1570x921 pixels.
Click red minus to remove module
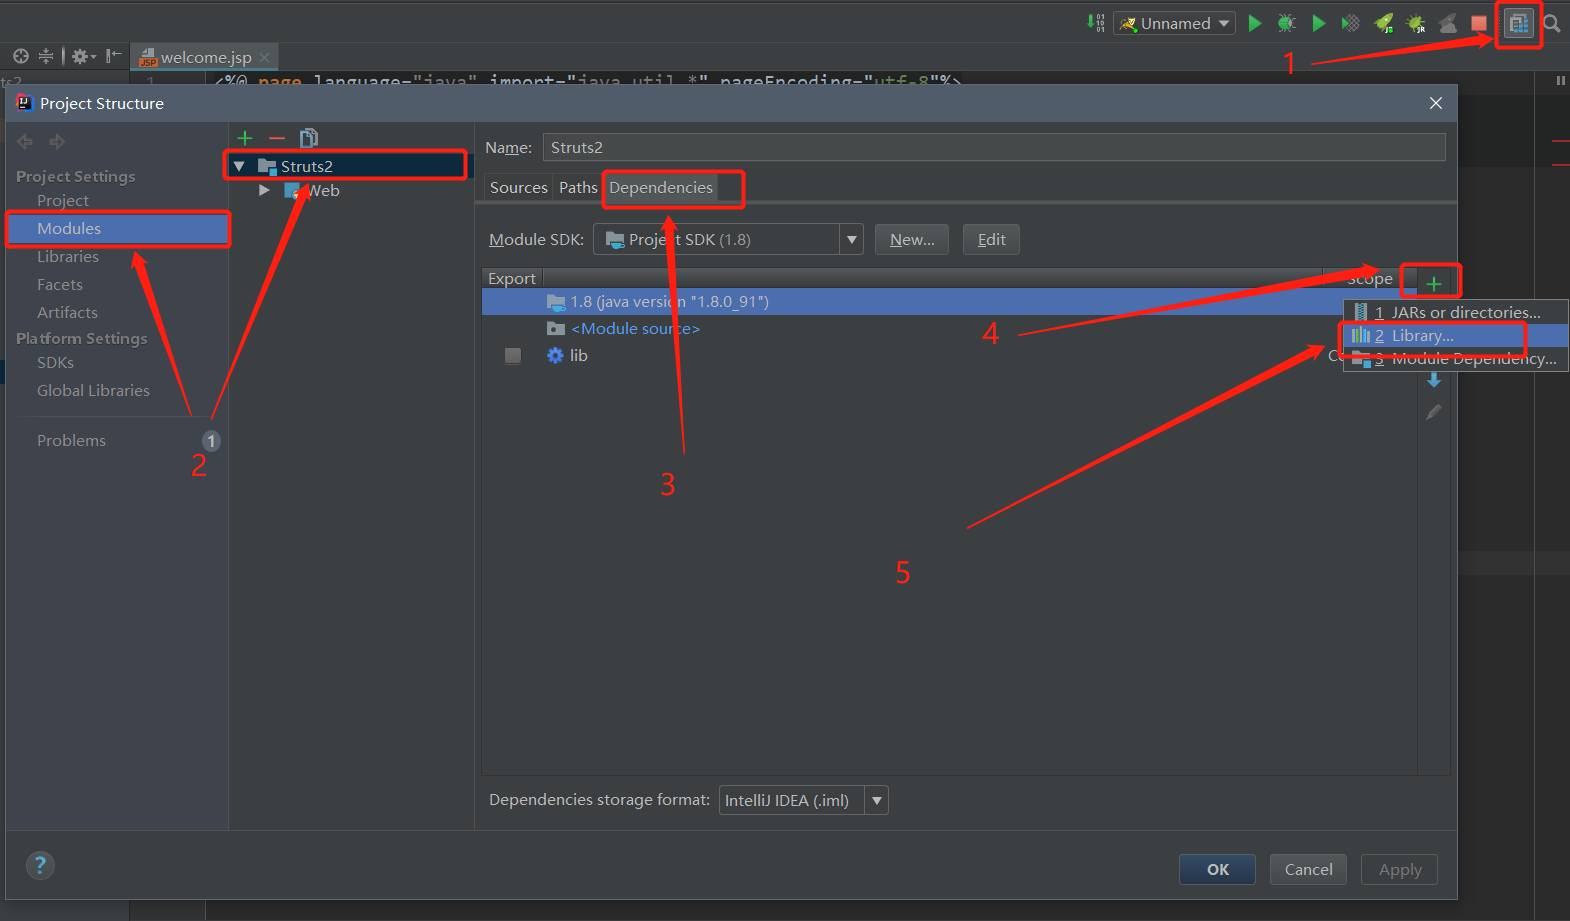click(277, 138)
